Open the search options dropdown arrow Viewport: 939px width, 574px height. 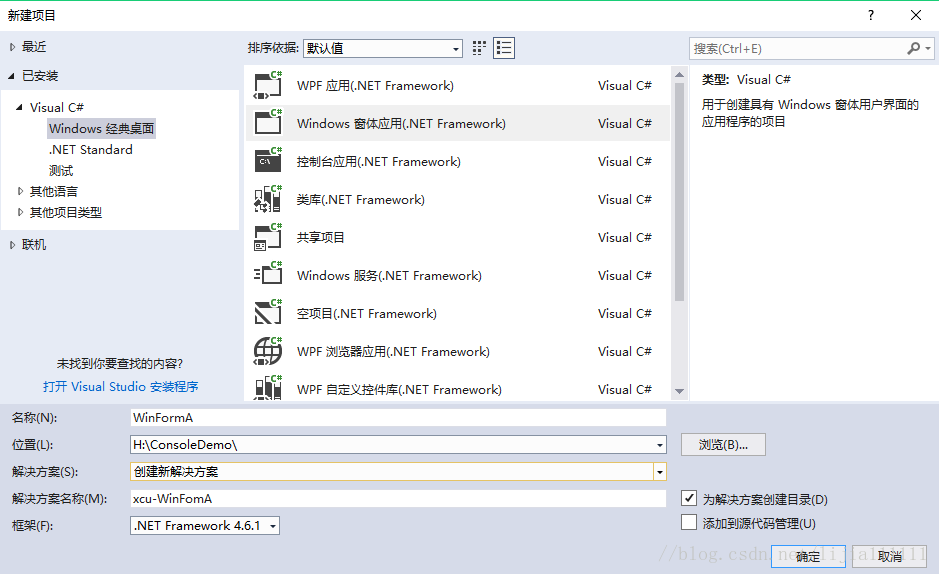click(x=928, y=48)
